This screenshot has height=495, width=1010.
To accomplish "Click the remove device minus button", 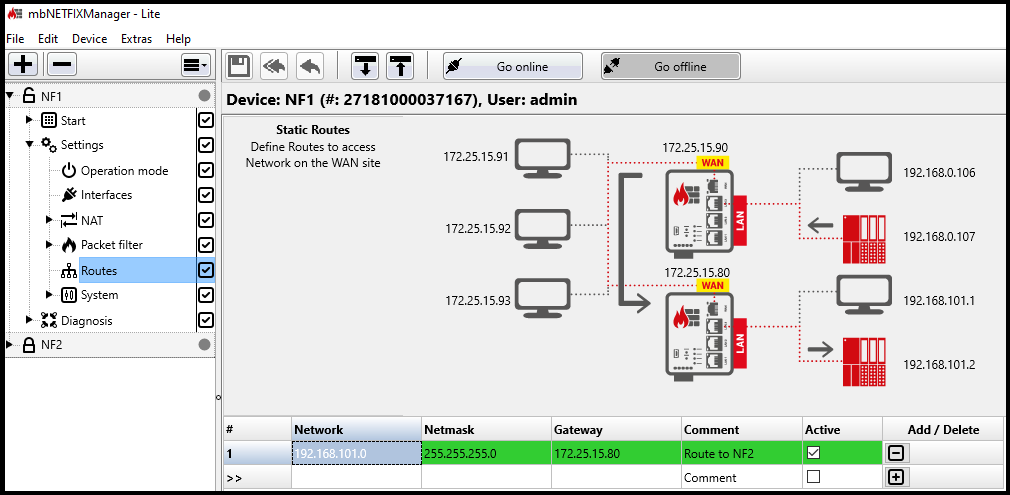I will pyautogui.click(x=62, y=64).
